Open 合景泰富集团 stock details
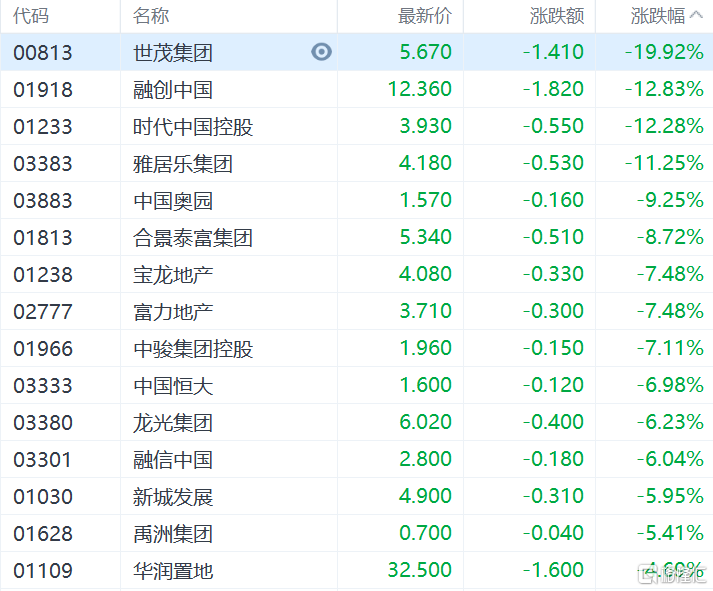 click(193, 238)
